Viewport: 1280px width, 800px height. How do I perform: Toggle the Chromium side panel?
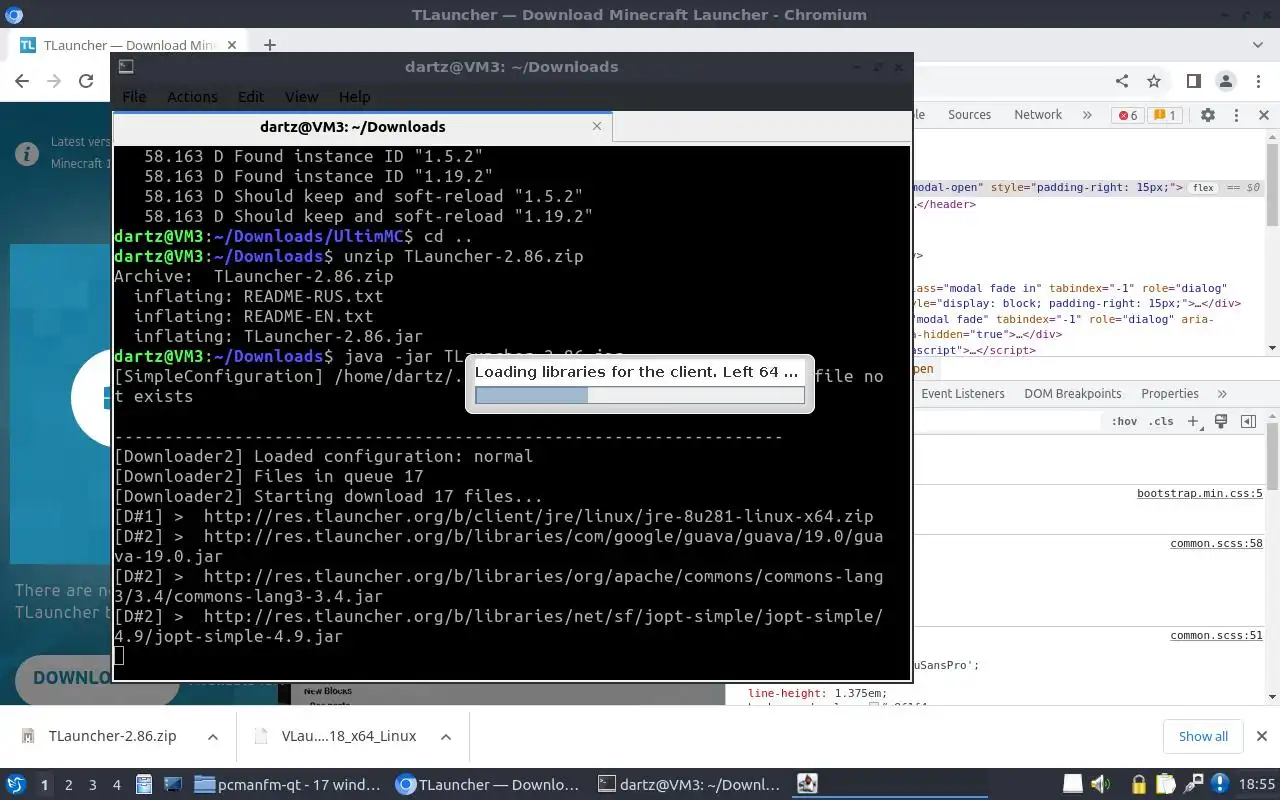tap(1193, 81)
